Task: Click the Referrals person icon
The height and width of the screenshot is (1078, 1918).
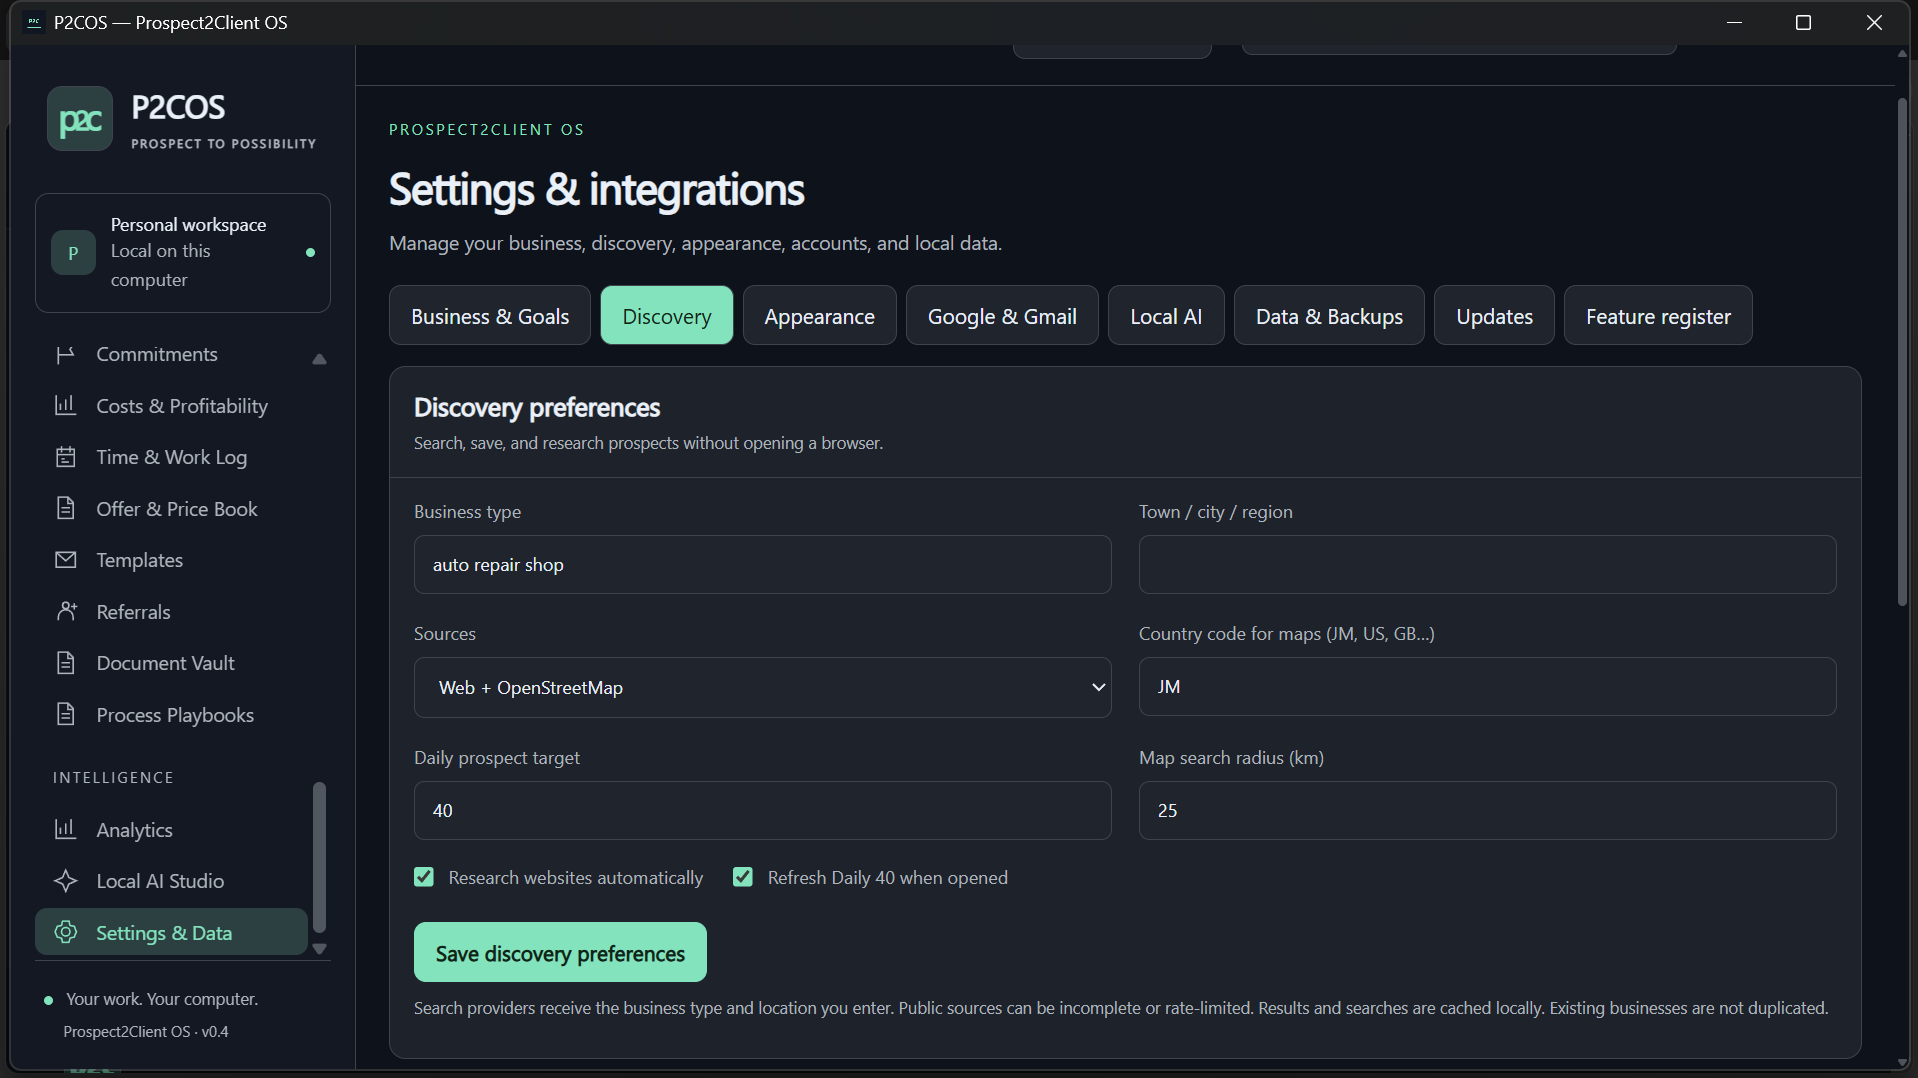Action: [x=65, y=612]
